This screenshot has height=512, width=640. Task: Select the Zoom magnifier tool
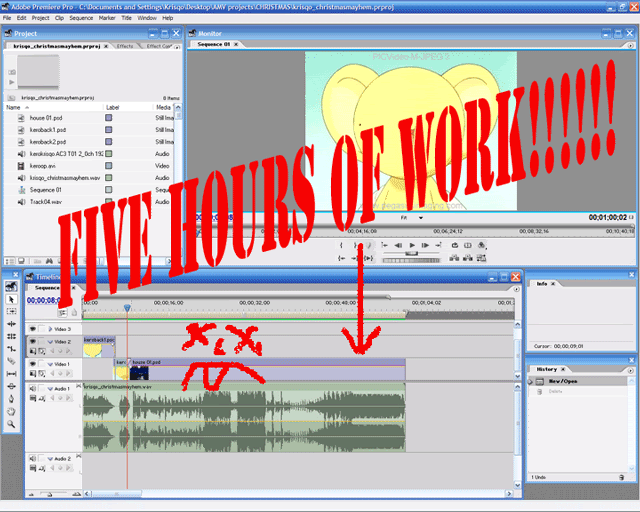click(x=11, y=424)
